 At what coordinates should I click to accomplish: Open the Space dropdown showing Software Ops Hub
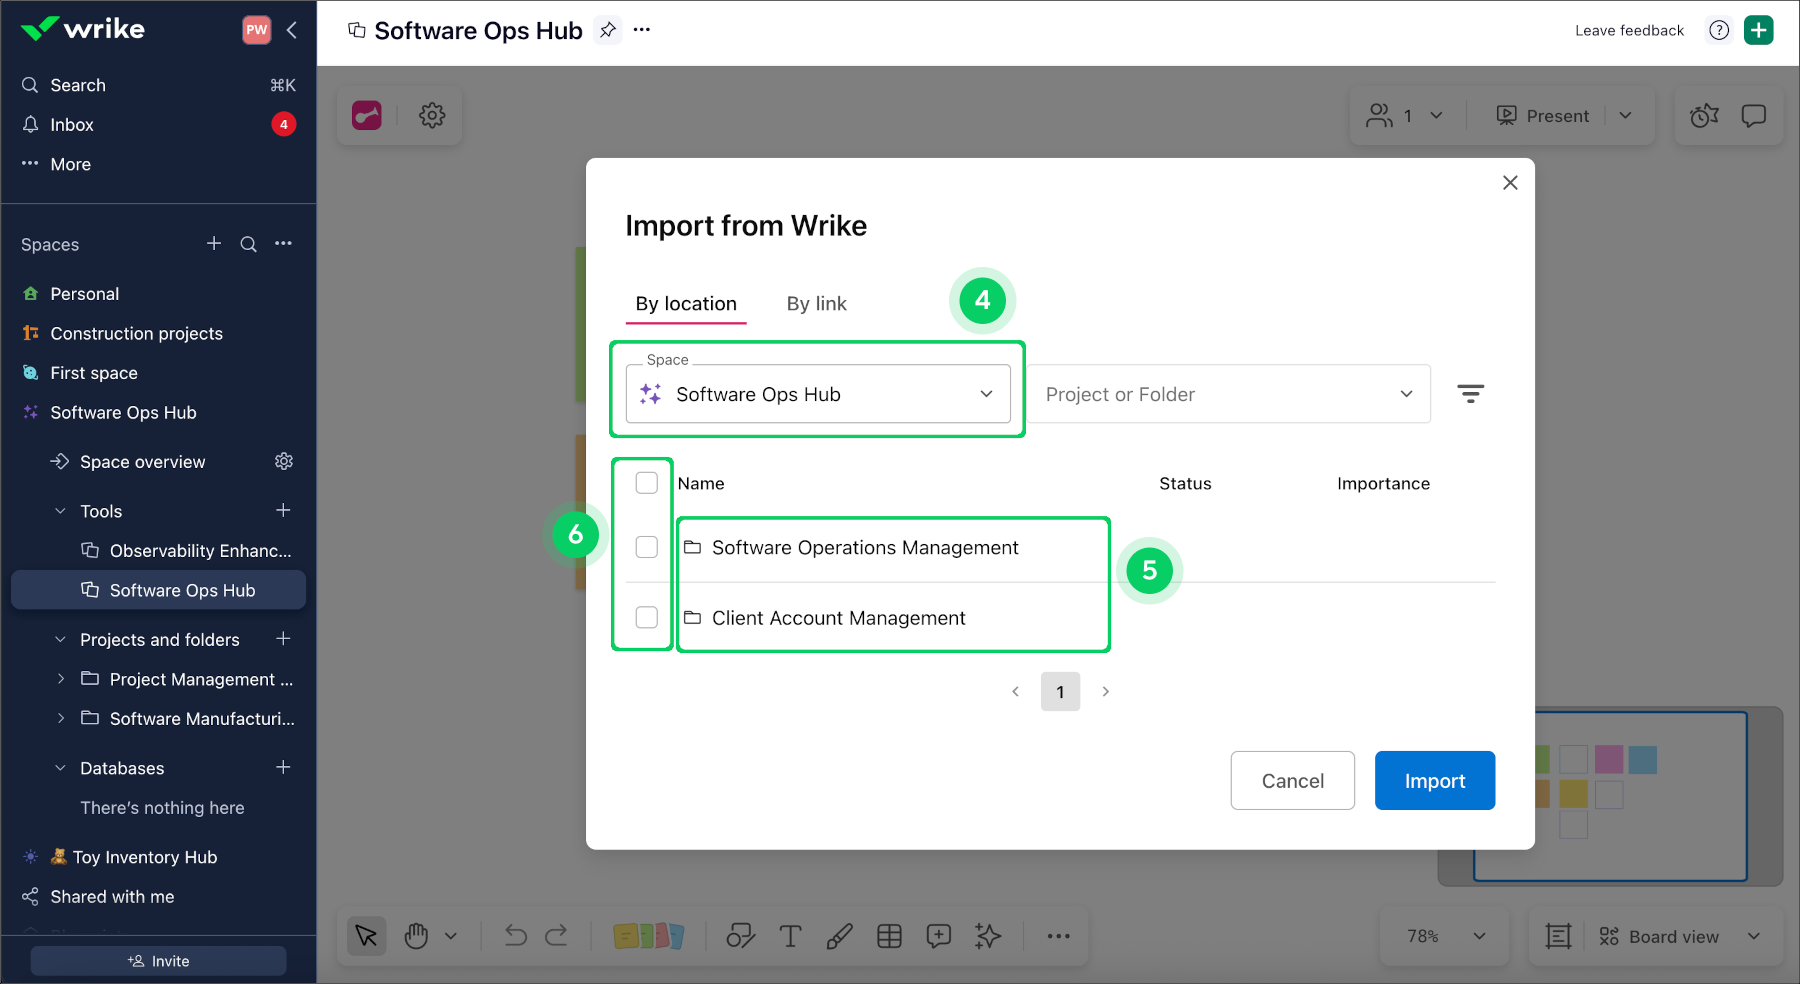[x=817, y=393]
